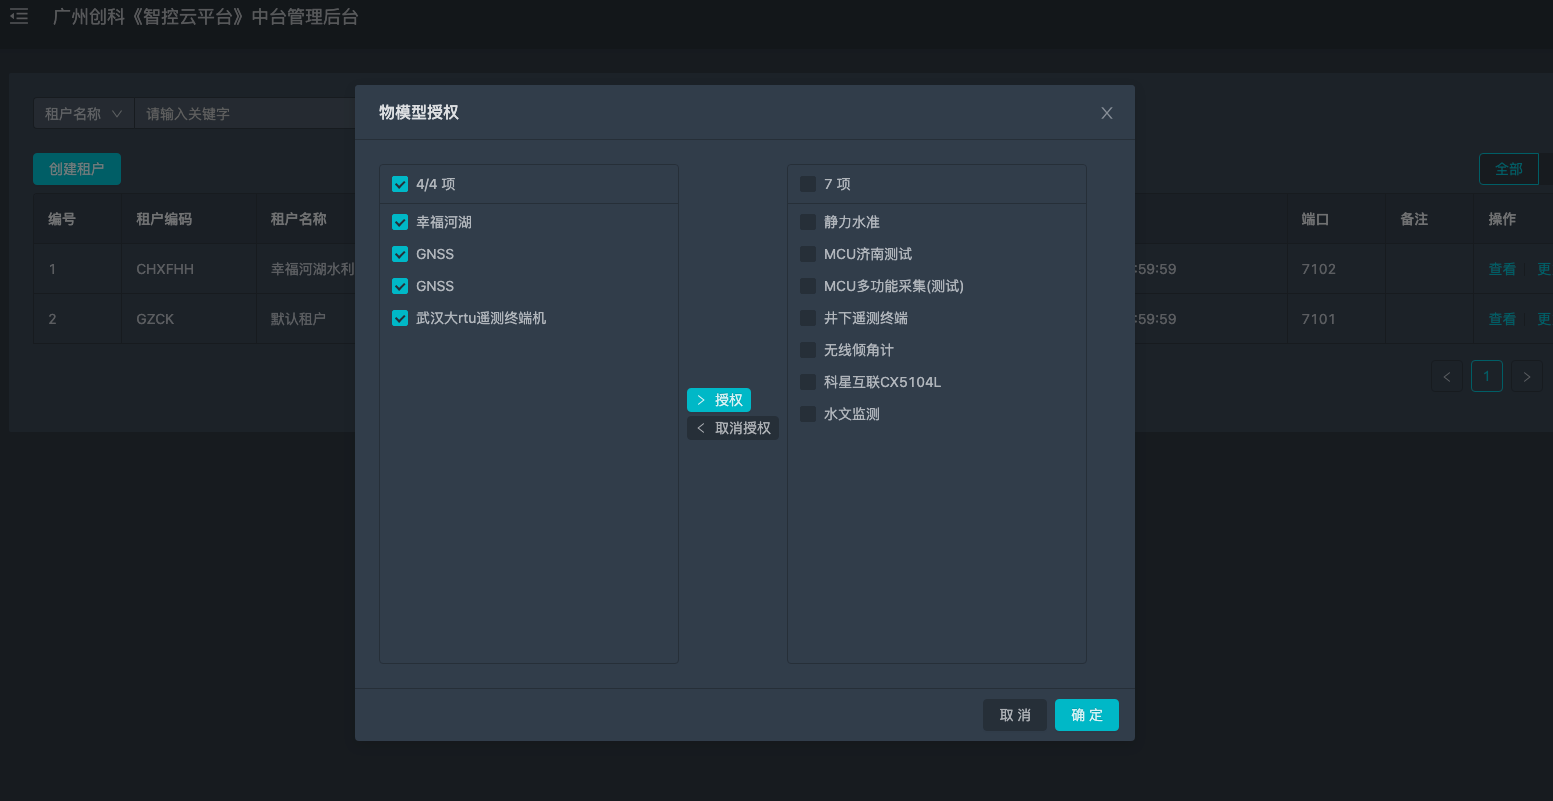Click the left-arrow 取消授权 transfer button
The height and width of the screenshot is (801, 1553).
(x=733, y=427)
